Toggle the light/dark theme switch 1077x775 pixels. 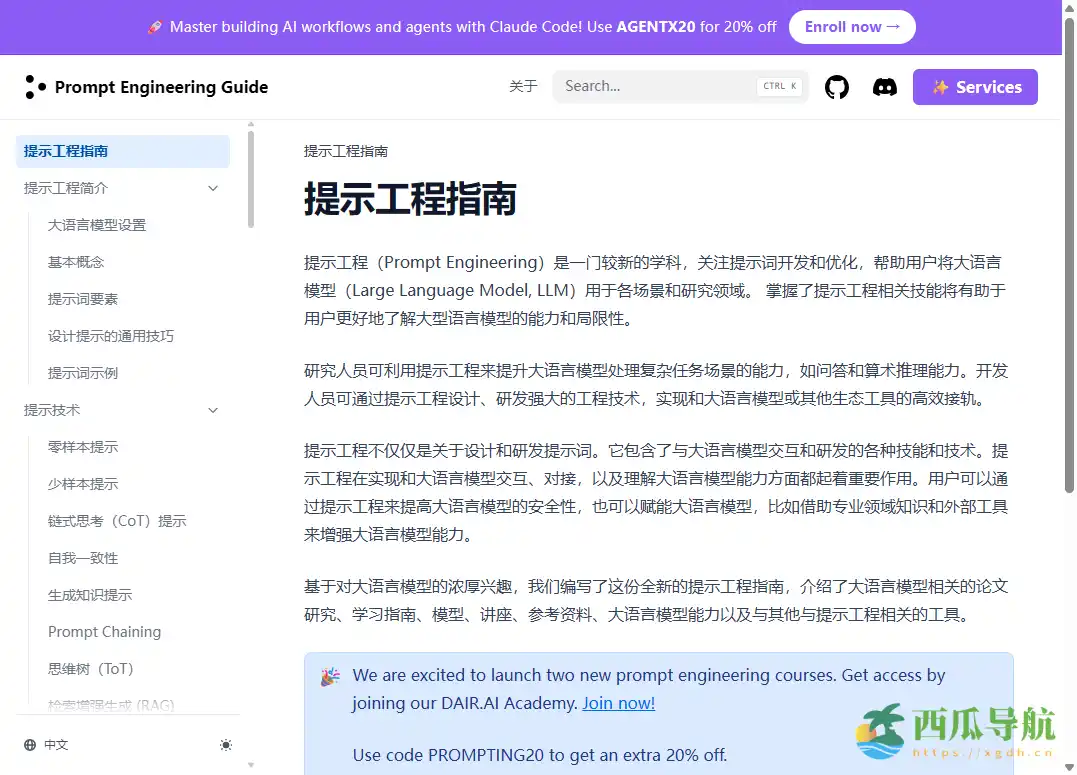click(x=226, y=745)
